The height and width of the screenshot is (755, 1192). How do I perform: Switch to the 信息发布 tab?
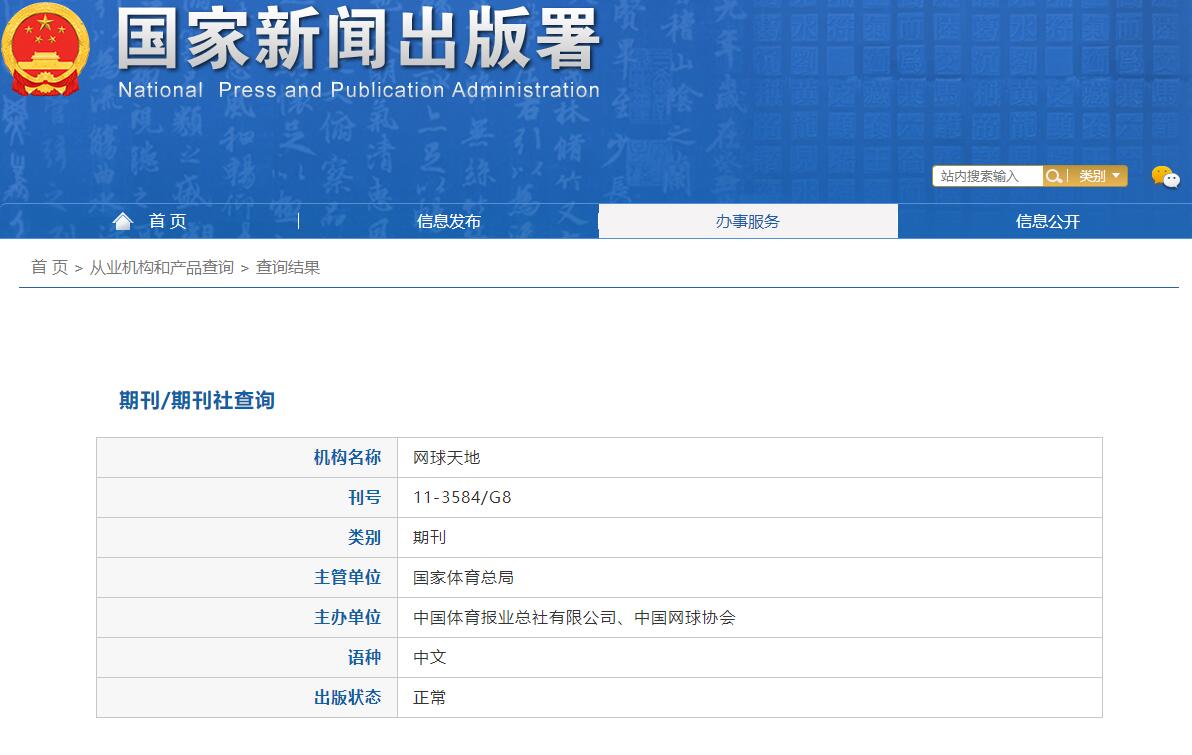447,221
